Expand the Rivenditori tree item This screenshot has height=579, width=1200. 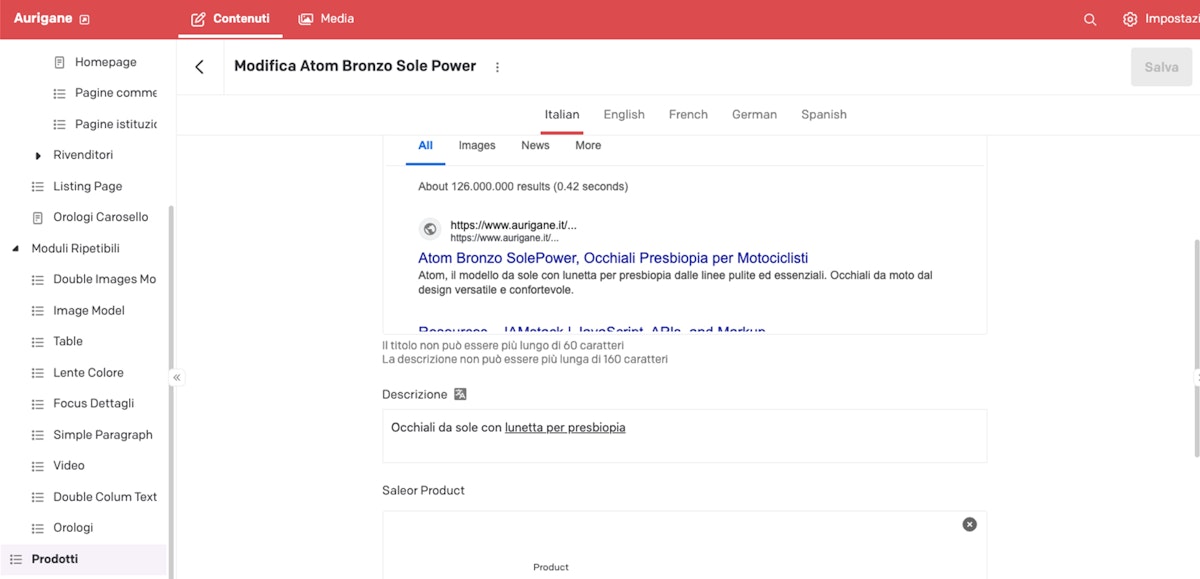(x=38, y=155)
